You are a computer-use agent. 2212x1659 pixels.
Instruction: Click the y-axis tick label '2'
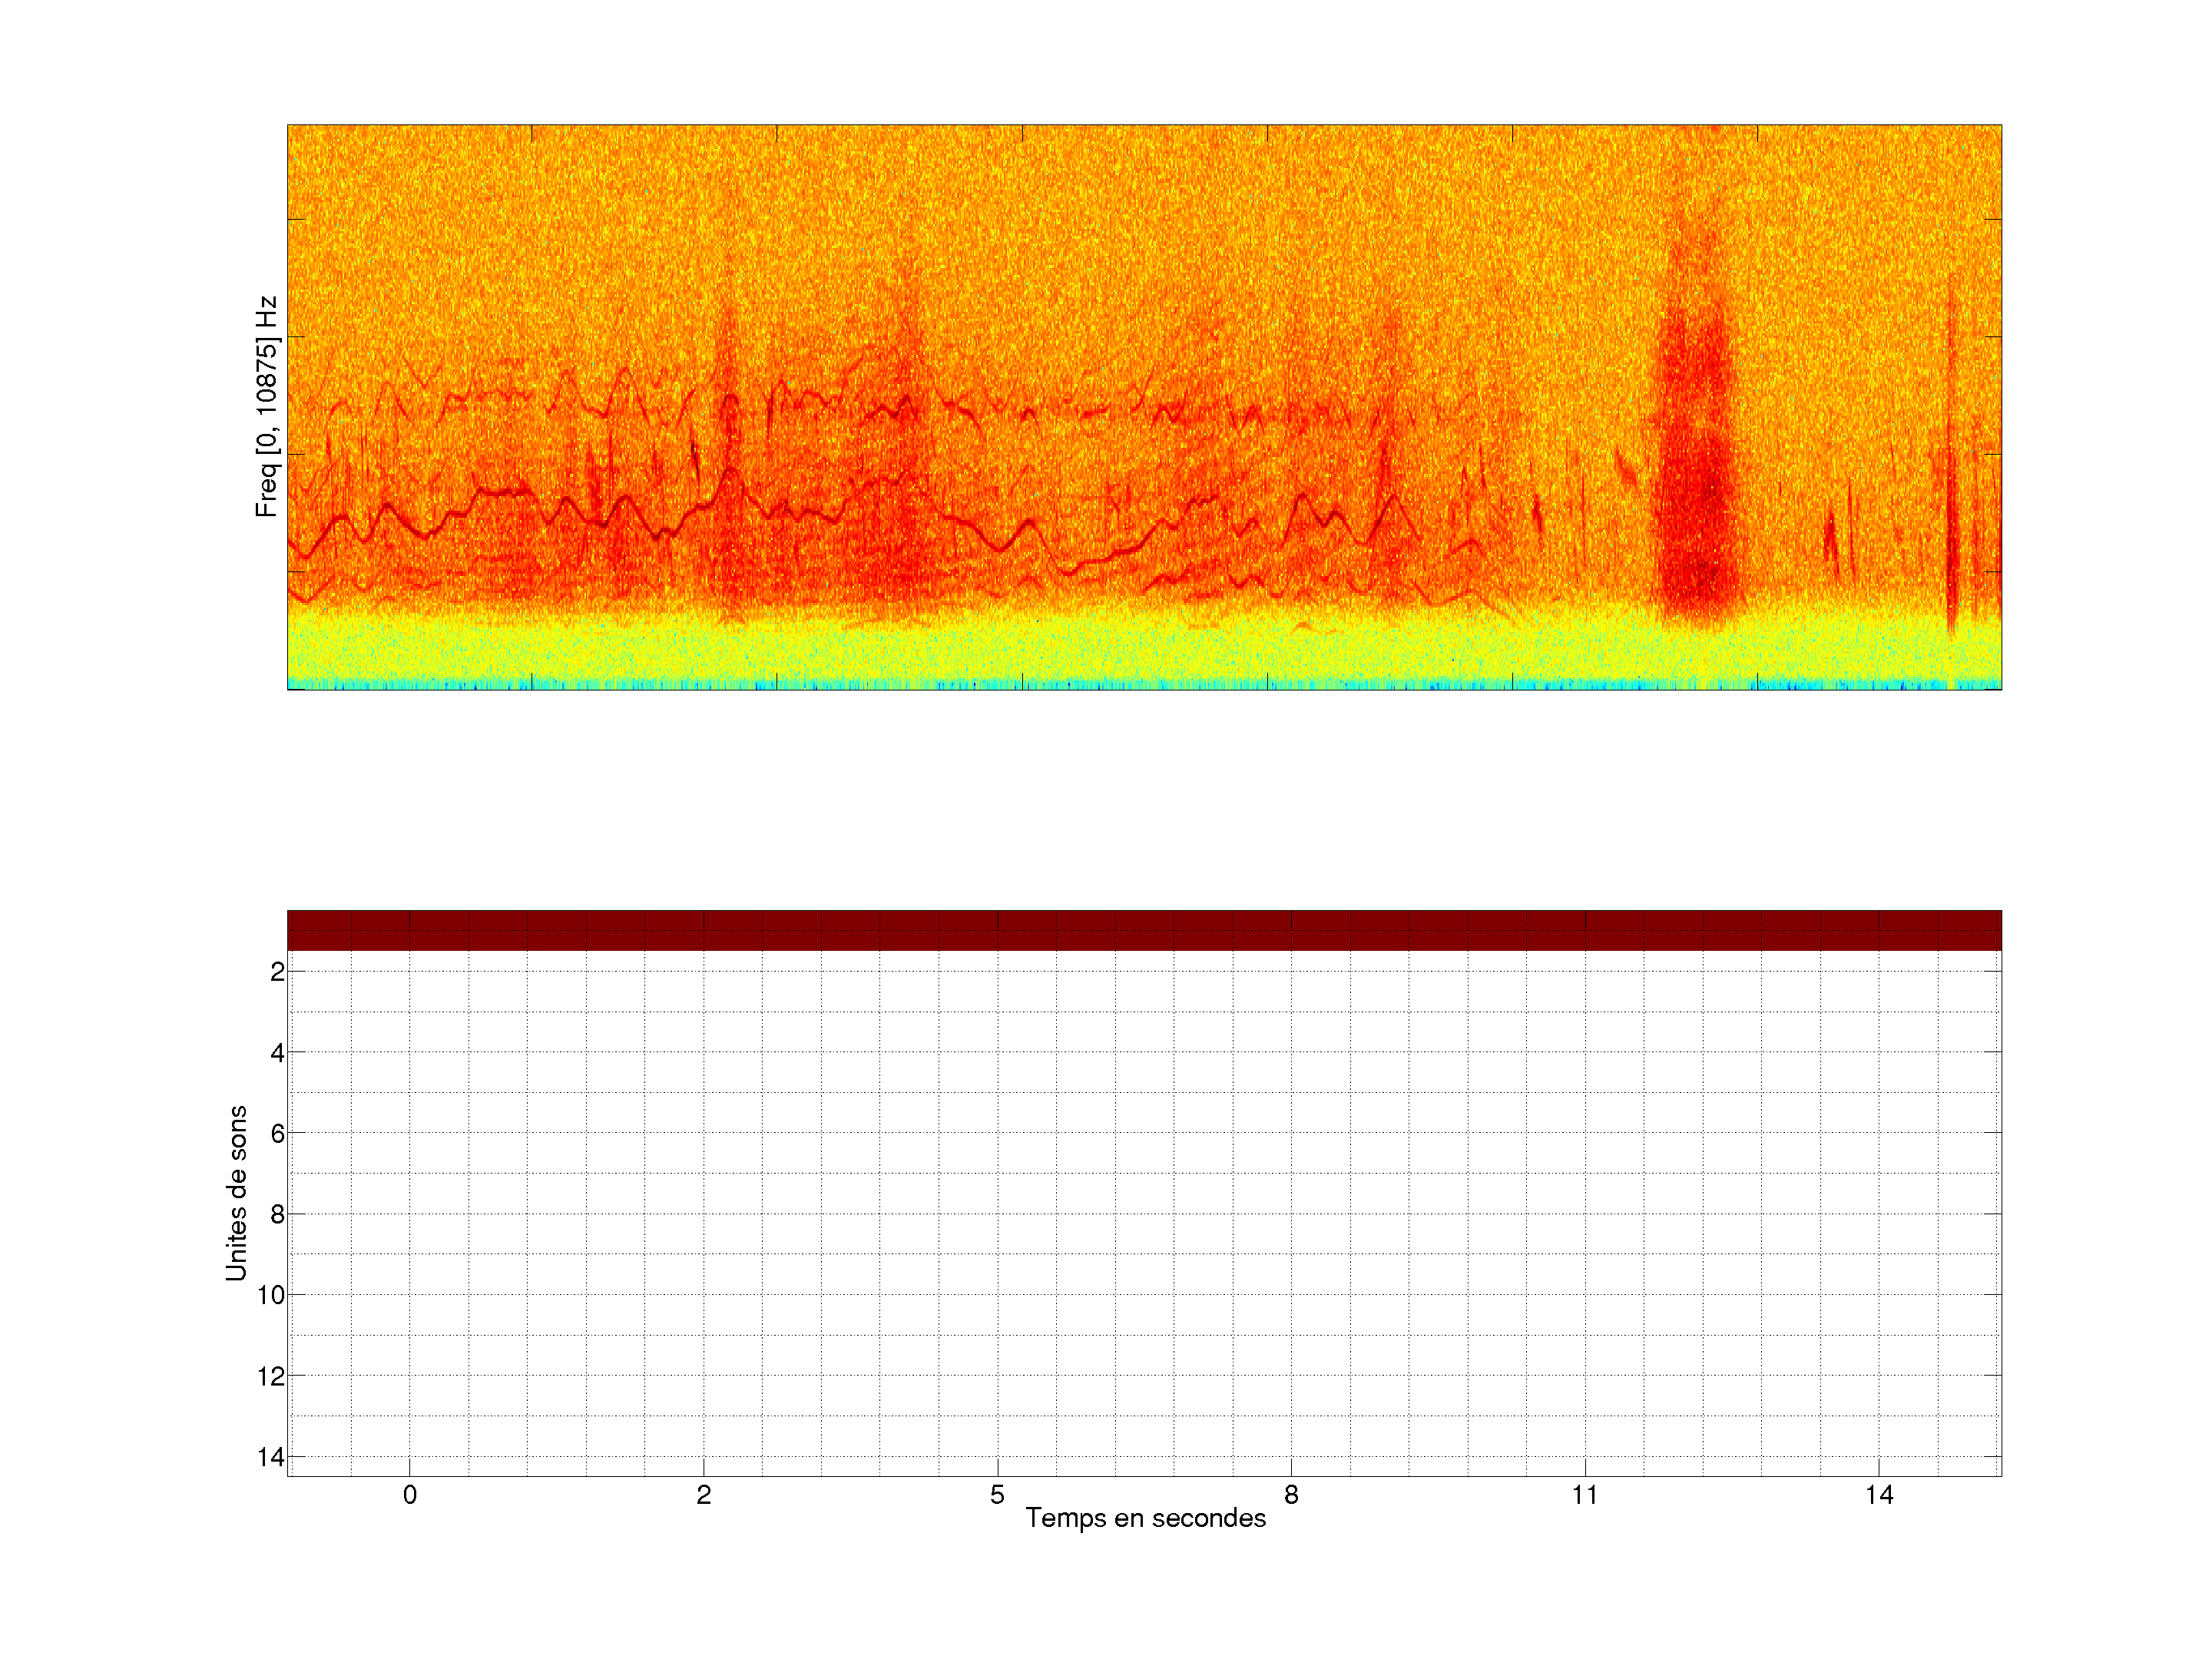click(x=277, y=972)
